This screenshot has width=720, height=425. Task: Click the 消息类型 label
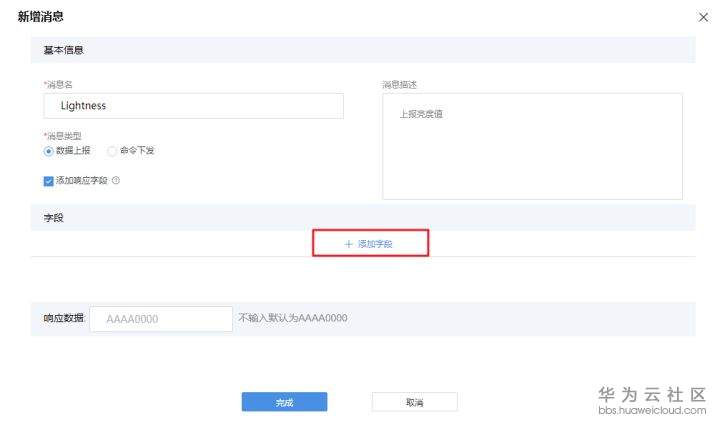pos(62,136)
